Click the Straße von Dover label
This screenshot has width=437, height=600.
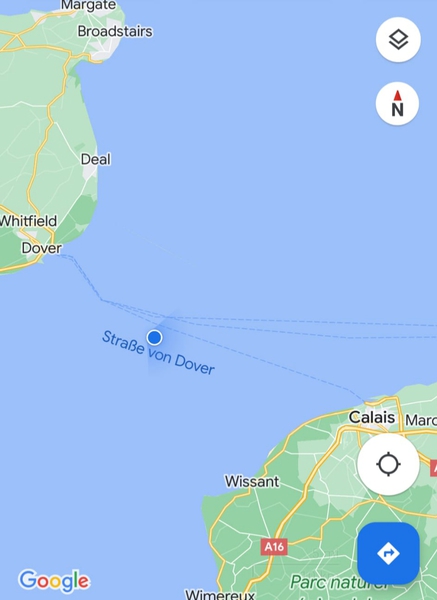pos(158,353)
